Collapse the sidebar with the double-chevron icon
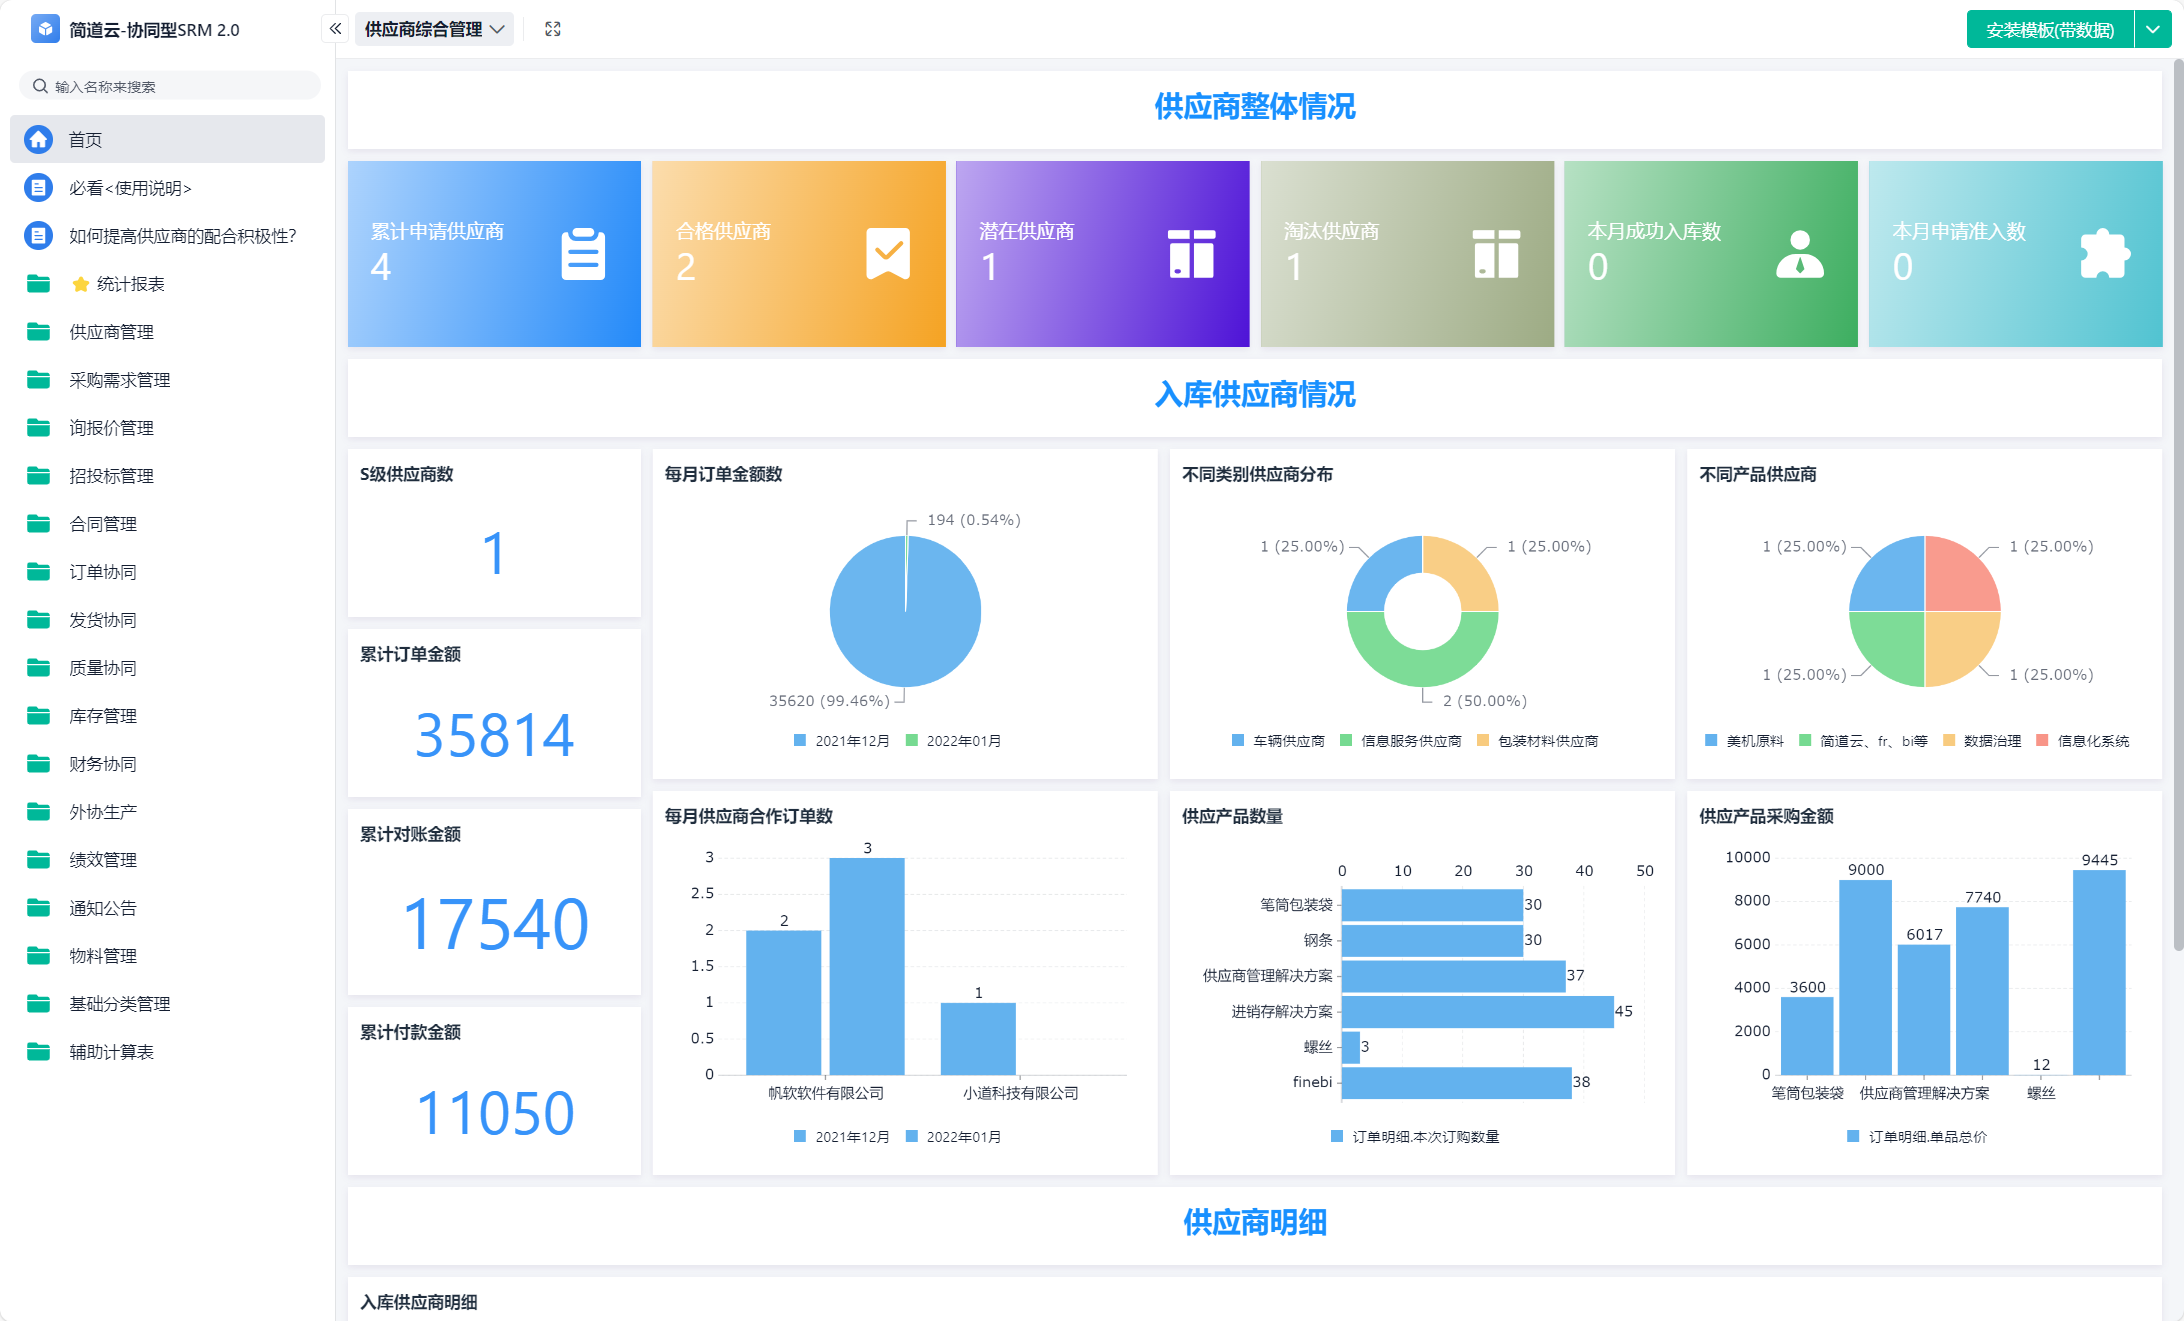2184x1321 pixels. pyautogui.click(x=336, y=29)
